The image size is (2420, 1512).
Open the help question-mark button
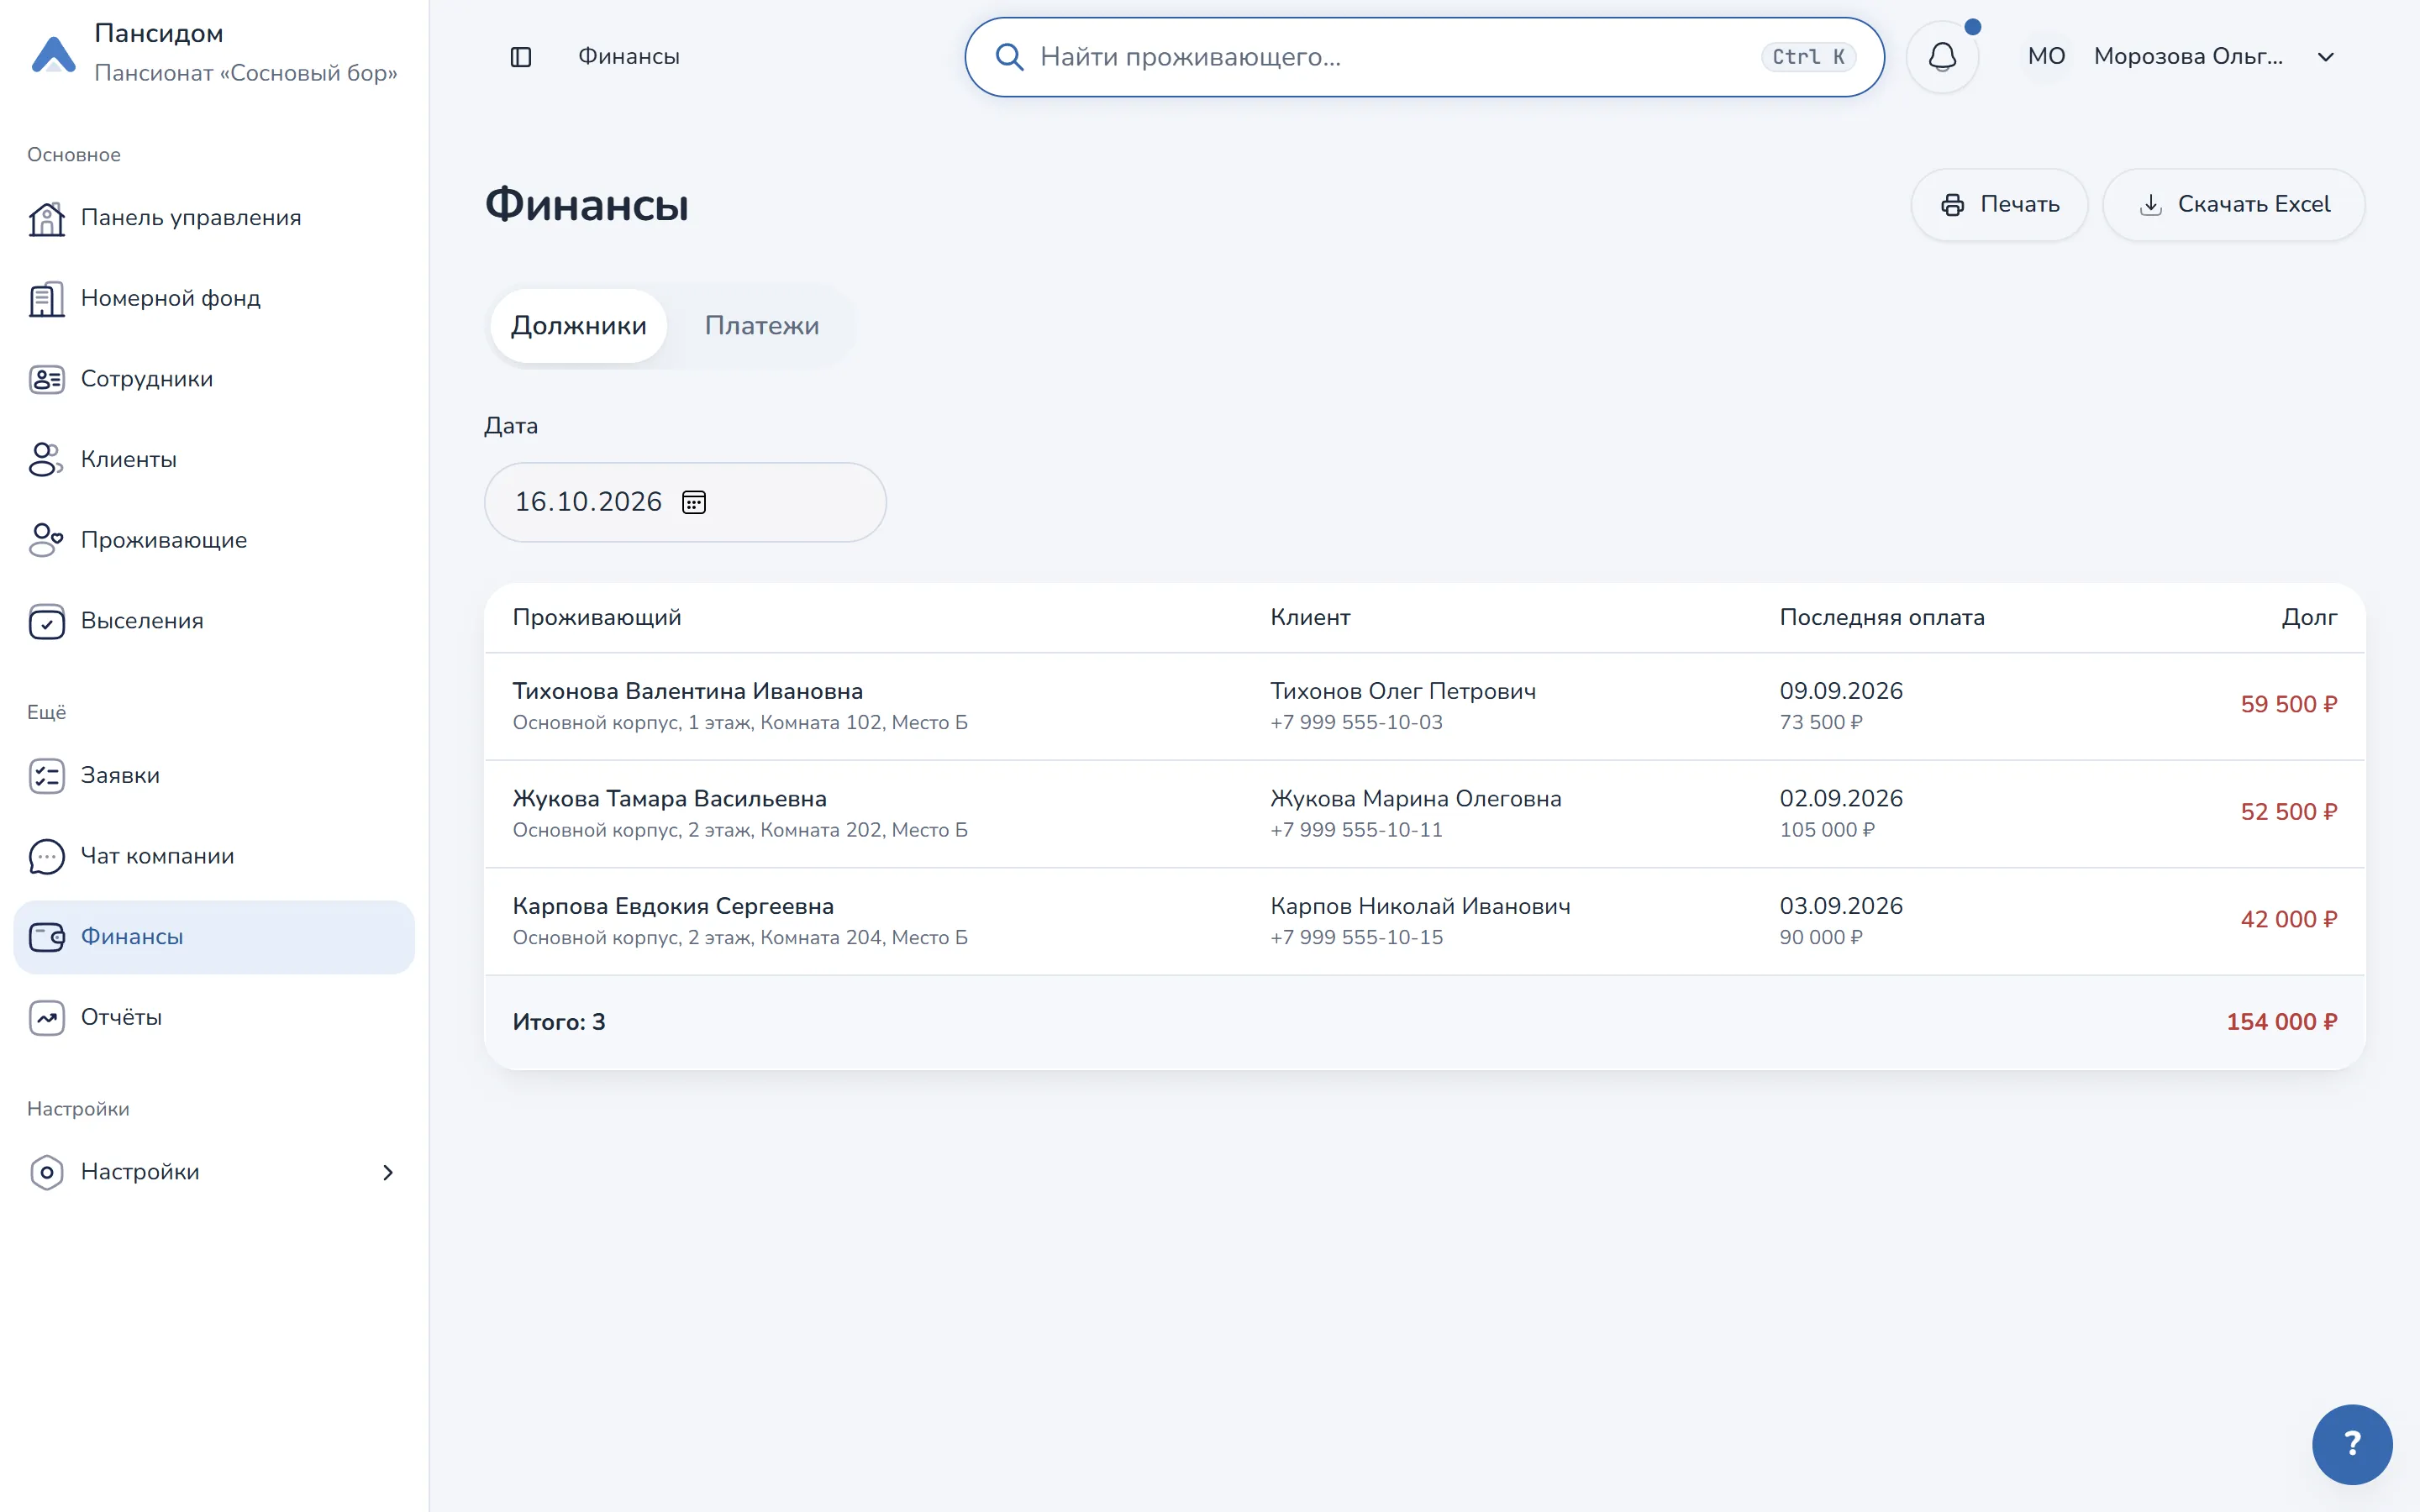point(2352,1444)
